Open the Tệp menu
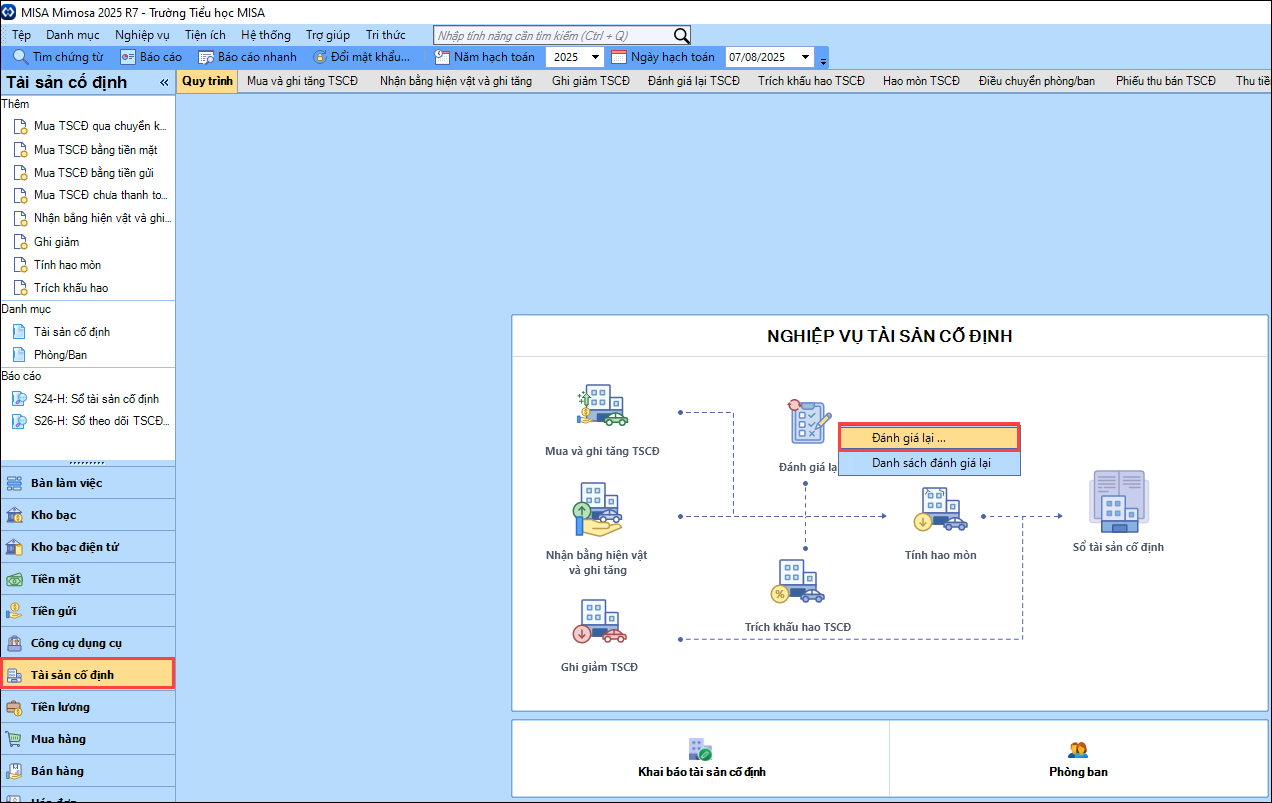1272x803 pixels. coord(21,35)
